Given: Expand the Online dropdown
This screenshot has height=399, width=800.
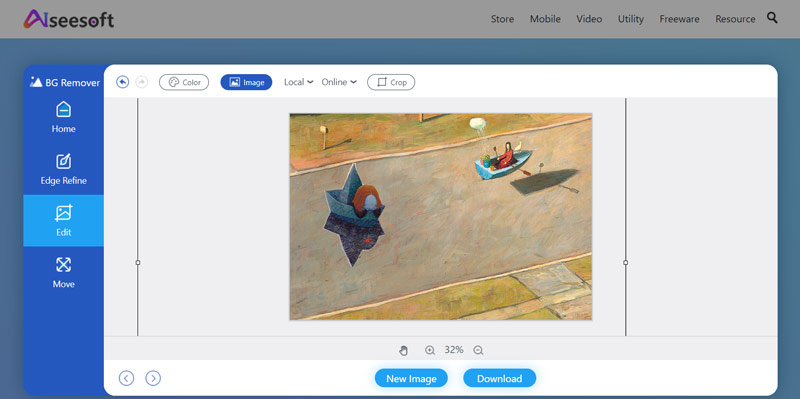Looking at the screenshot, I should click(x=339, y=82).
